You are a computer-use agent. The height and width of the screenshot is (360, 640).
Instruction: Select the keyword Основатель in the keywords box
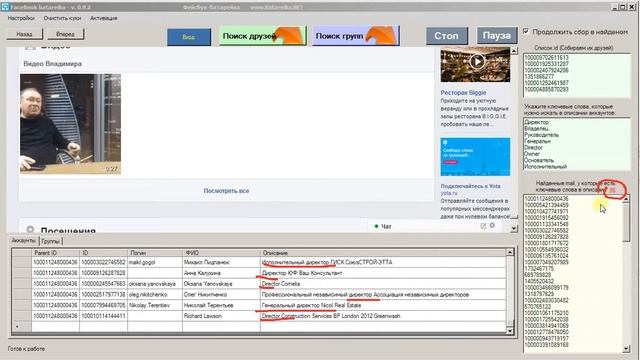pyautogui.click(x=539, y=160)
